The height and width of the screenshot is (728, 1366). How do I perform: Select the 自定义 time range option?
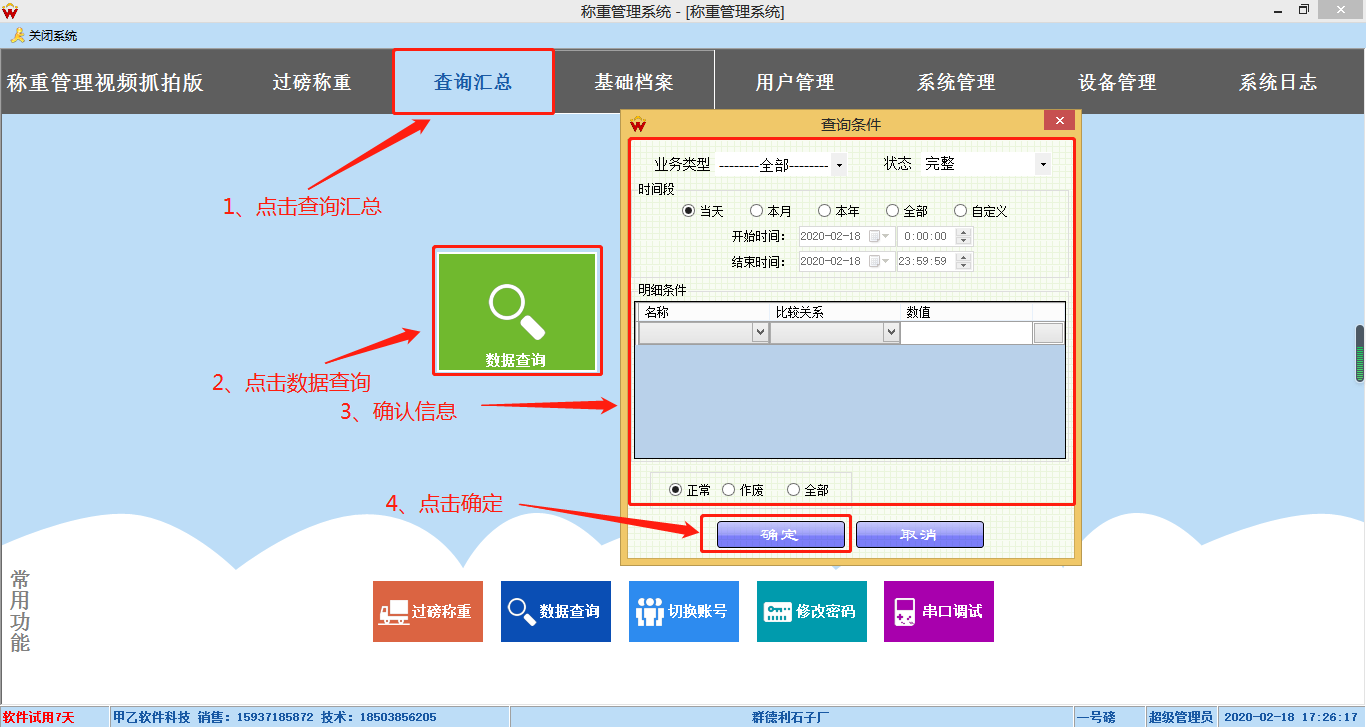click(961, 211)
